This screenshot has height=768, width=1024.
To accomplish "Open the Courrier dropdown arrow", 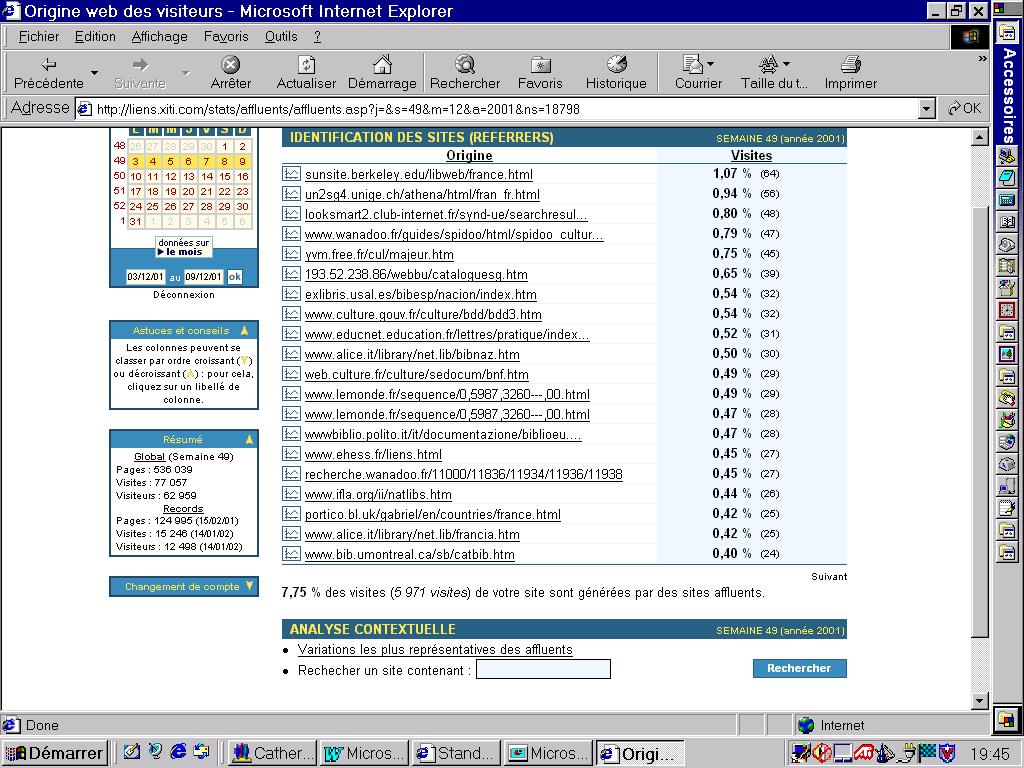I will point(711,64).
